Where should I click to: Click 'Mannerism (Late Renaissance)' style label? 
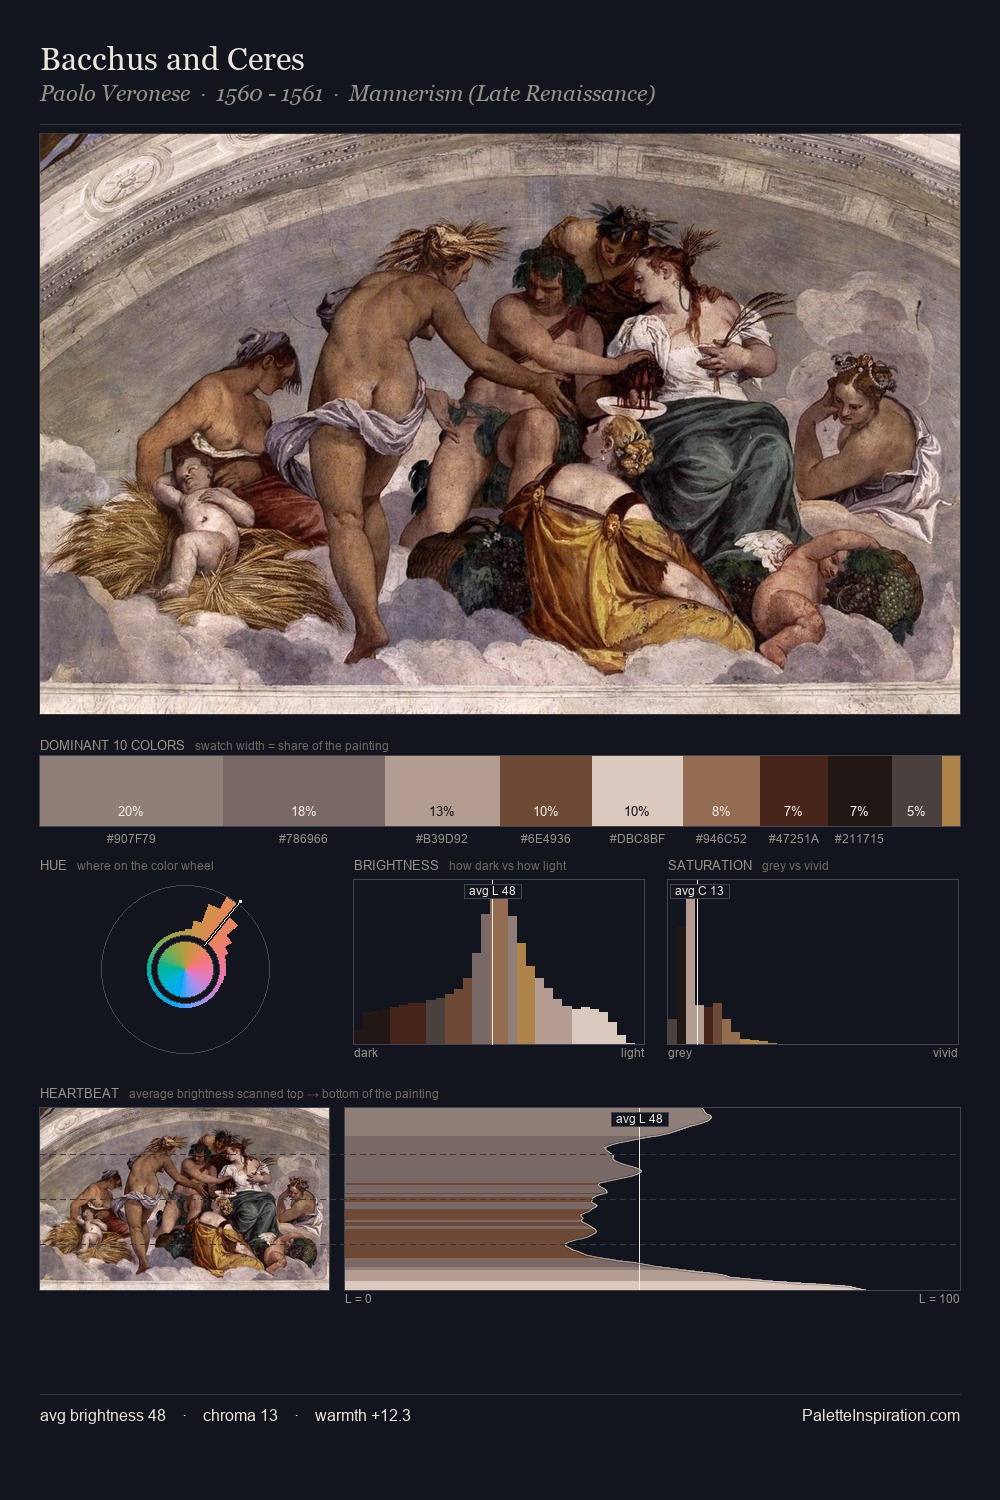pyautogui.click(x=502, y=94)
